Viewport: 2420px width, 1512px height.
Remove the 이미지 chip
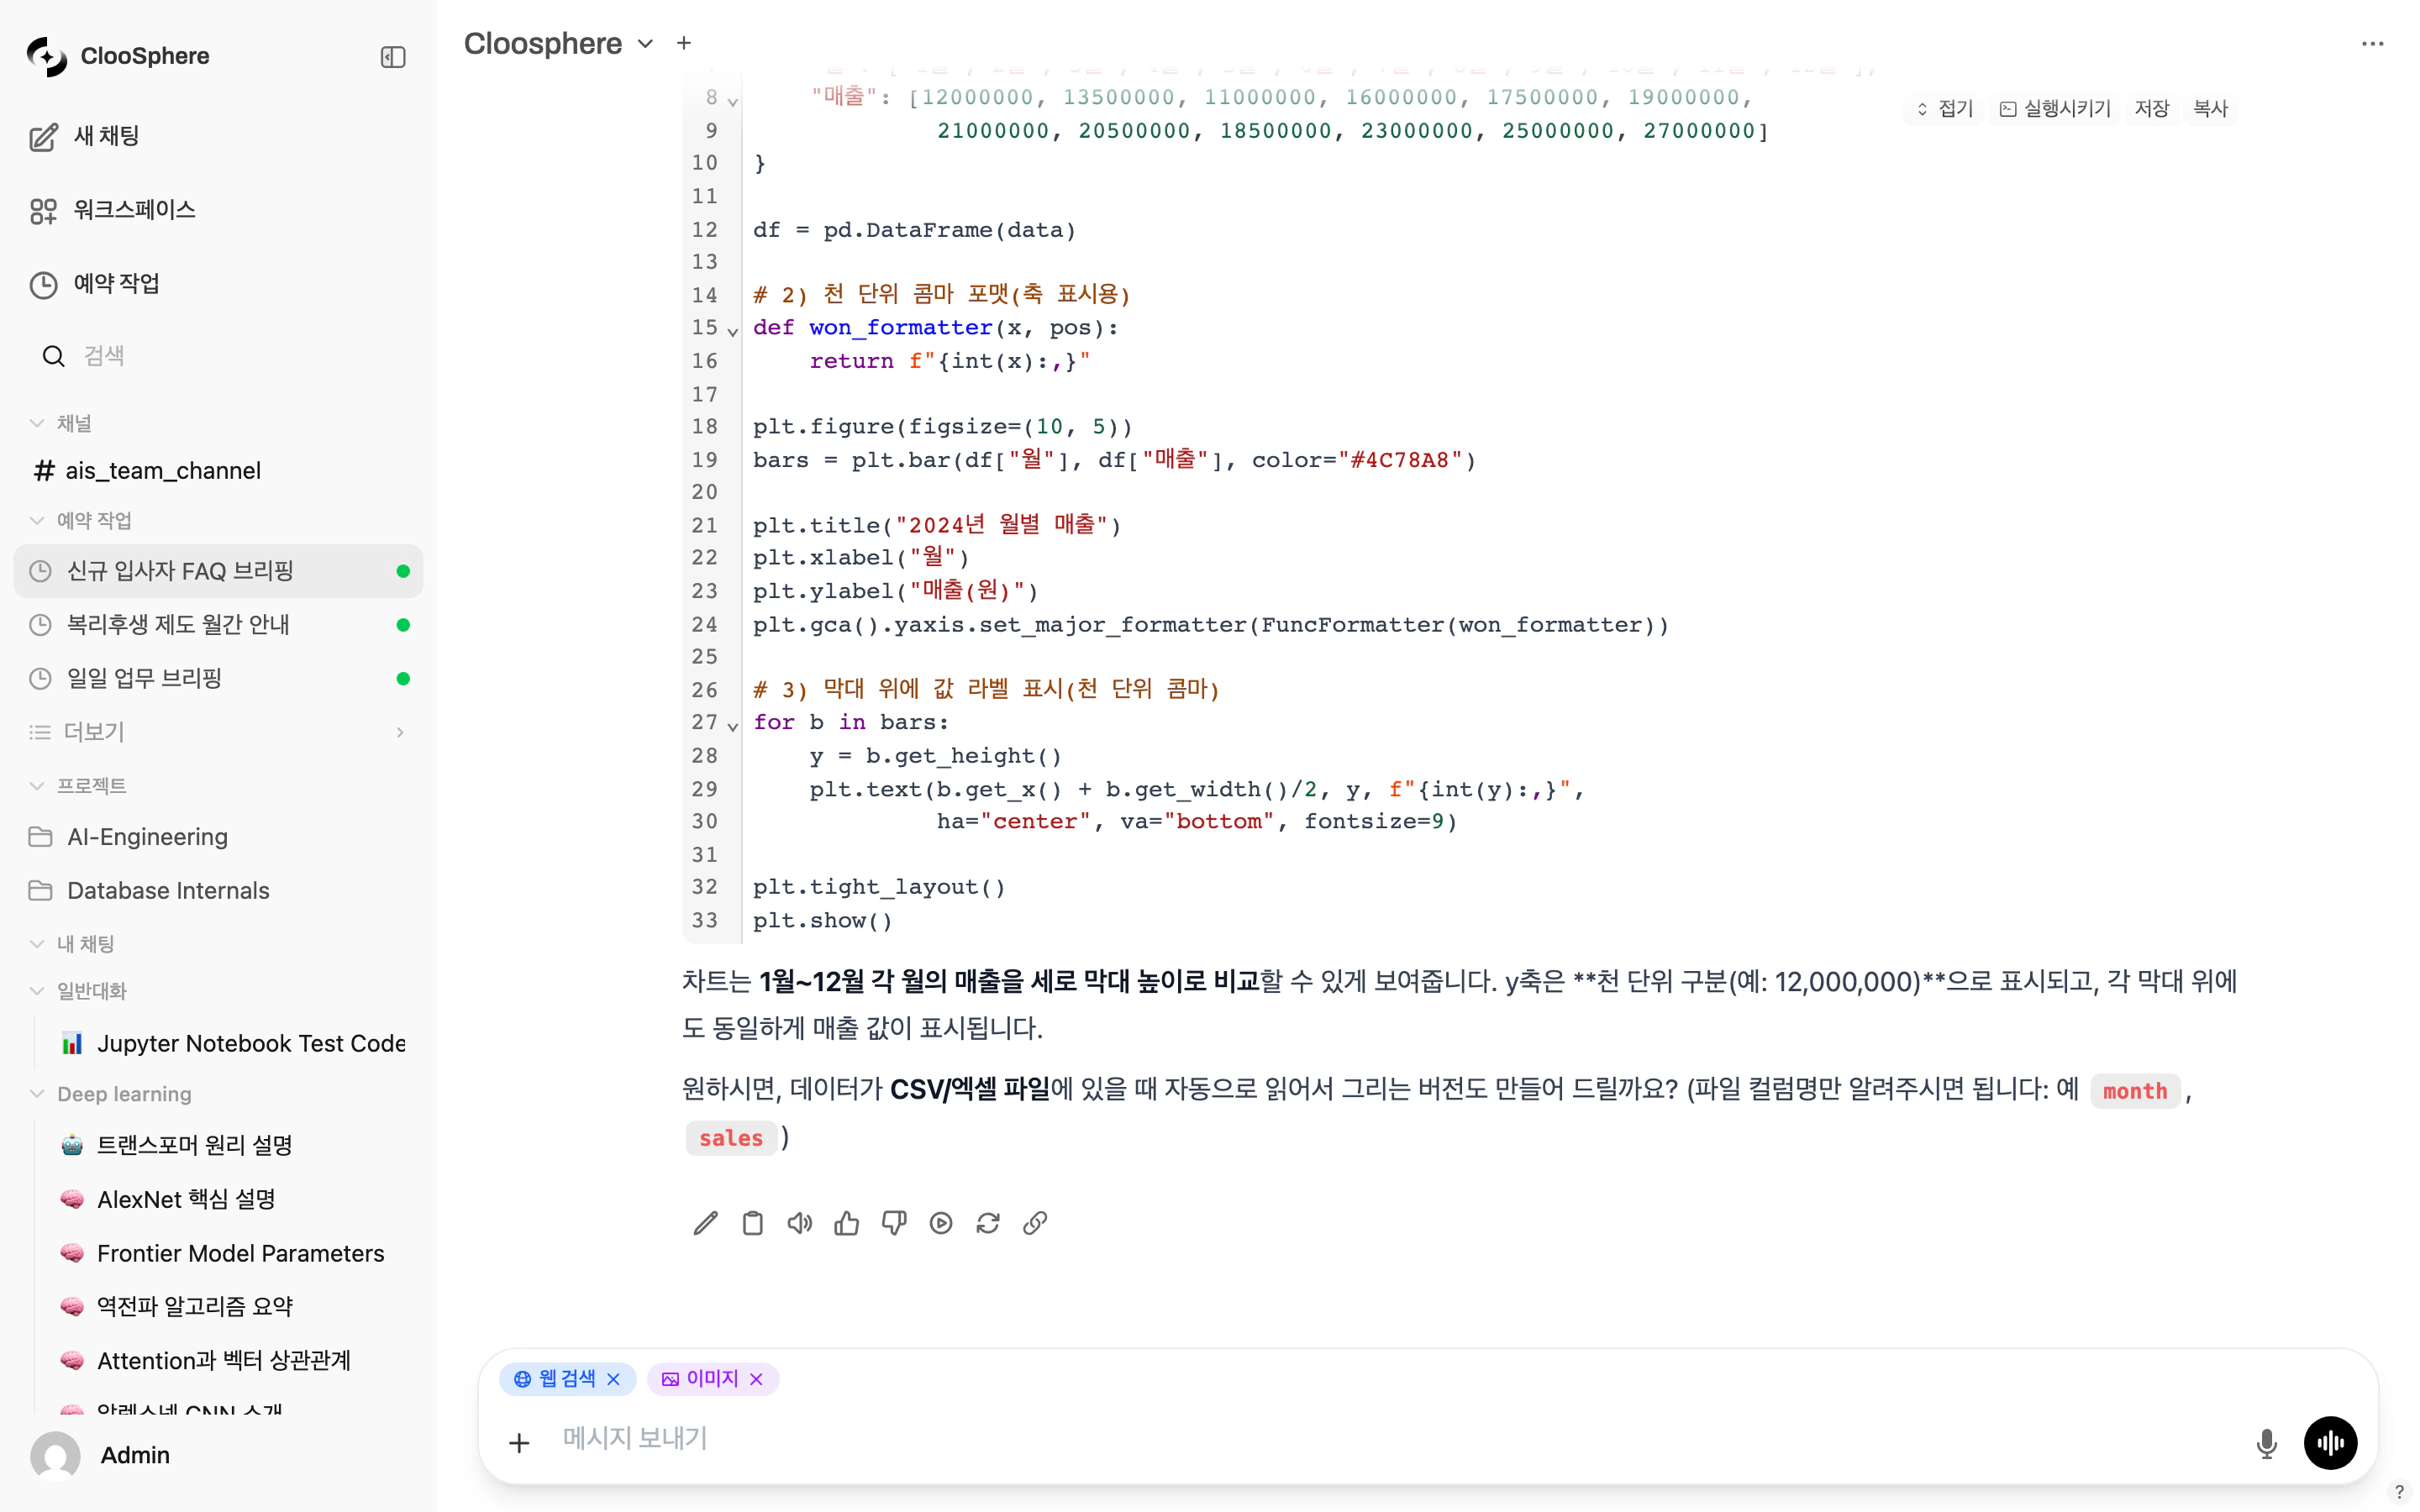[756, 1378]
